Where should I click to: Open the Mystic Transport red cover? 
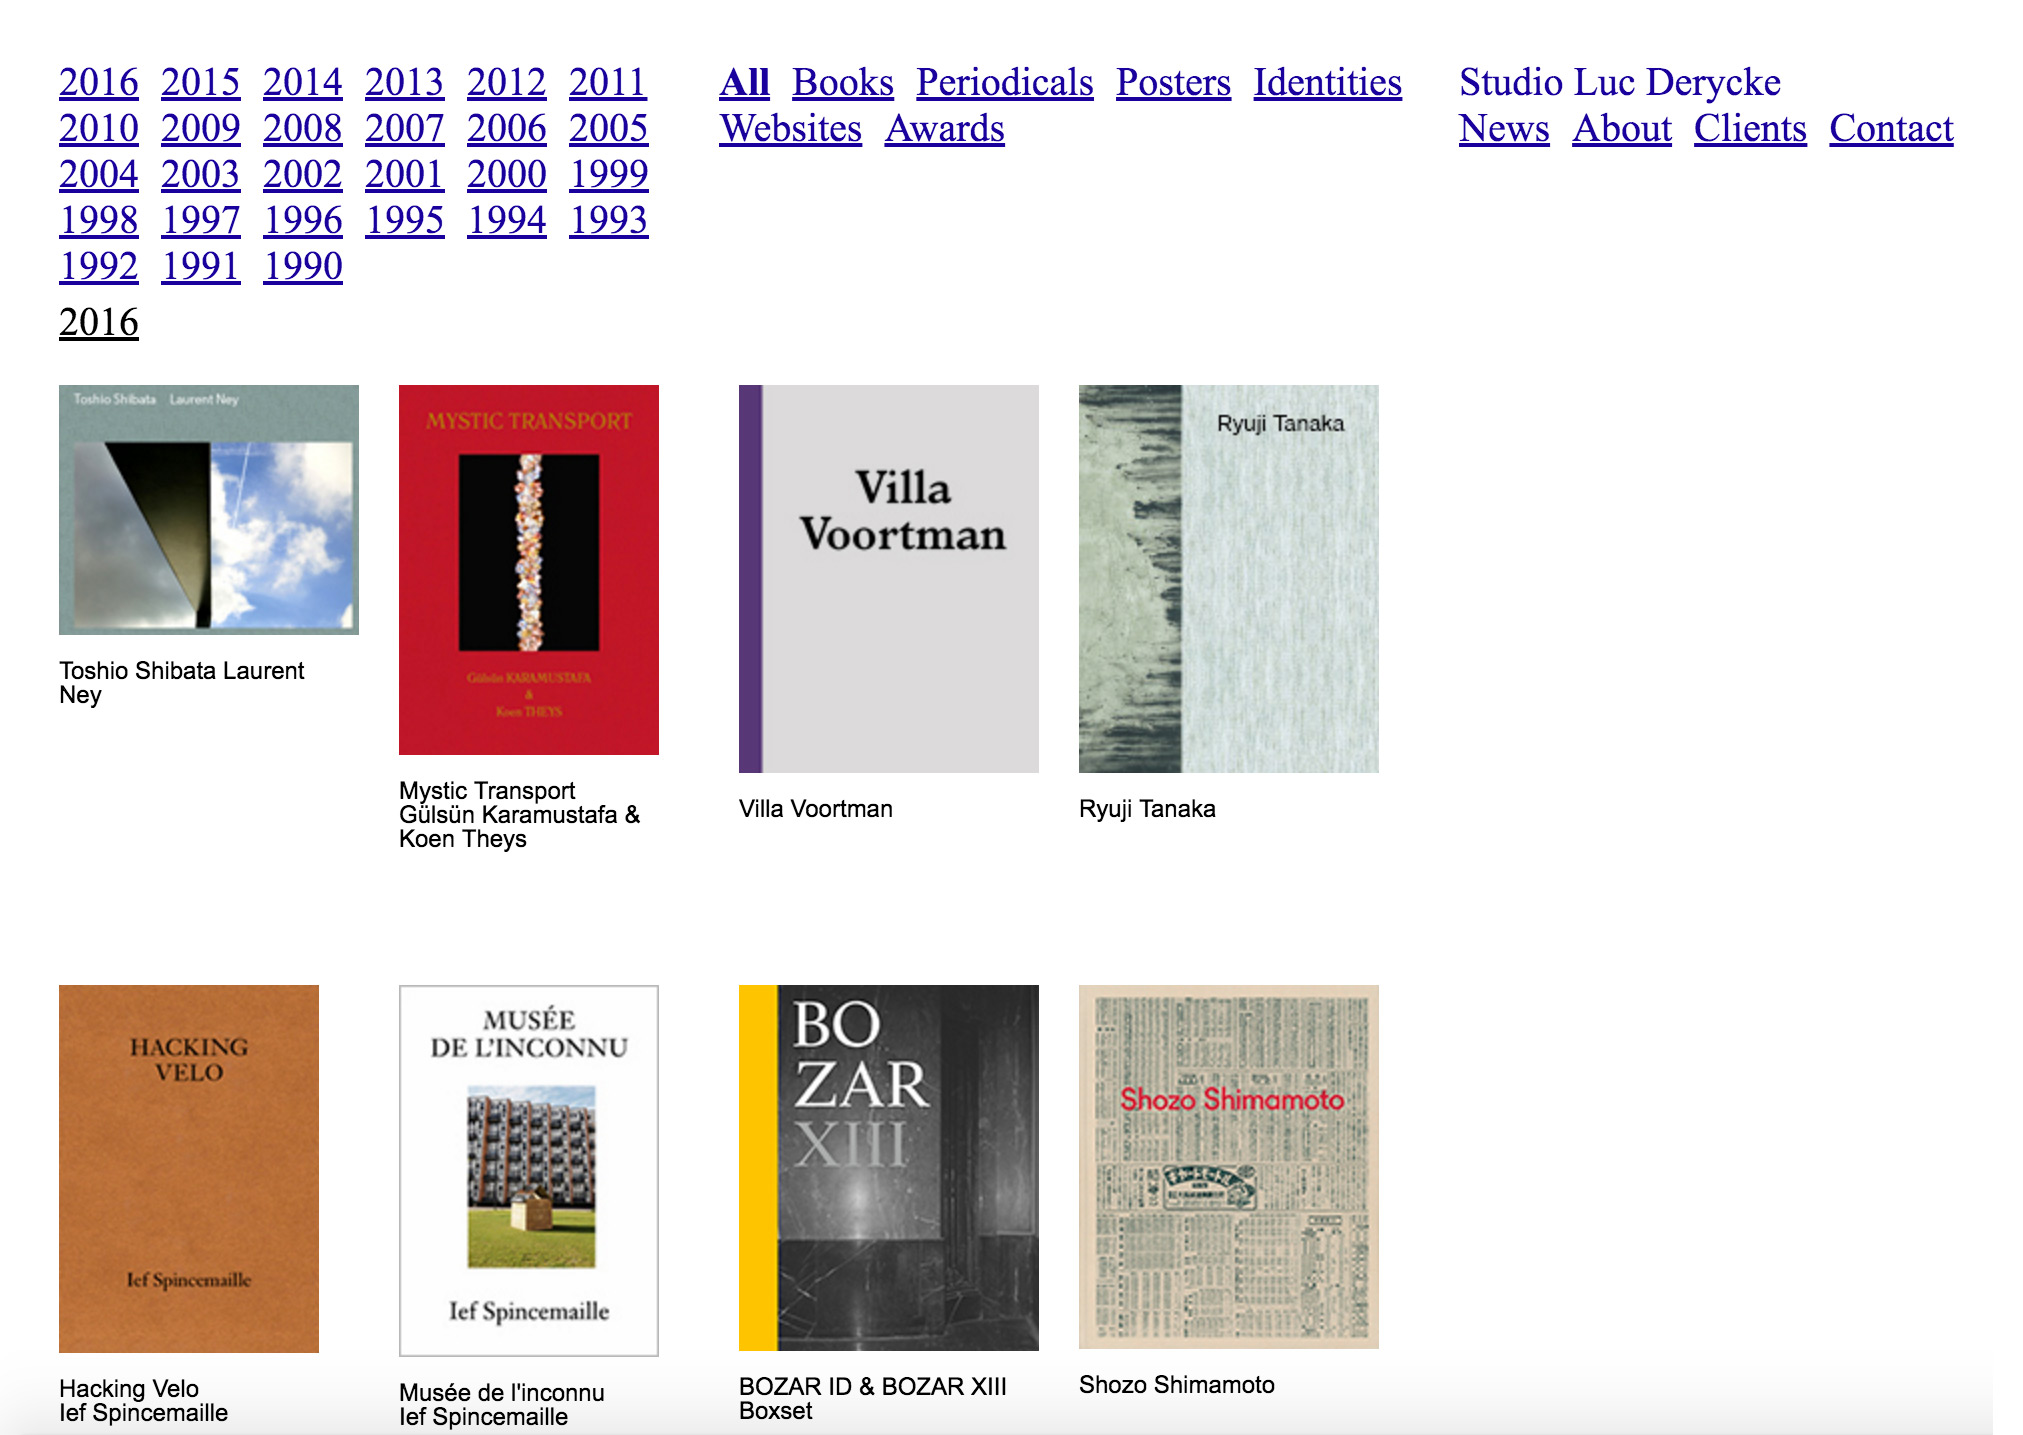pyautogui.click(x=529, y=570)
